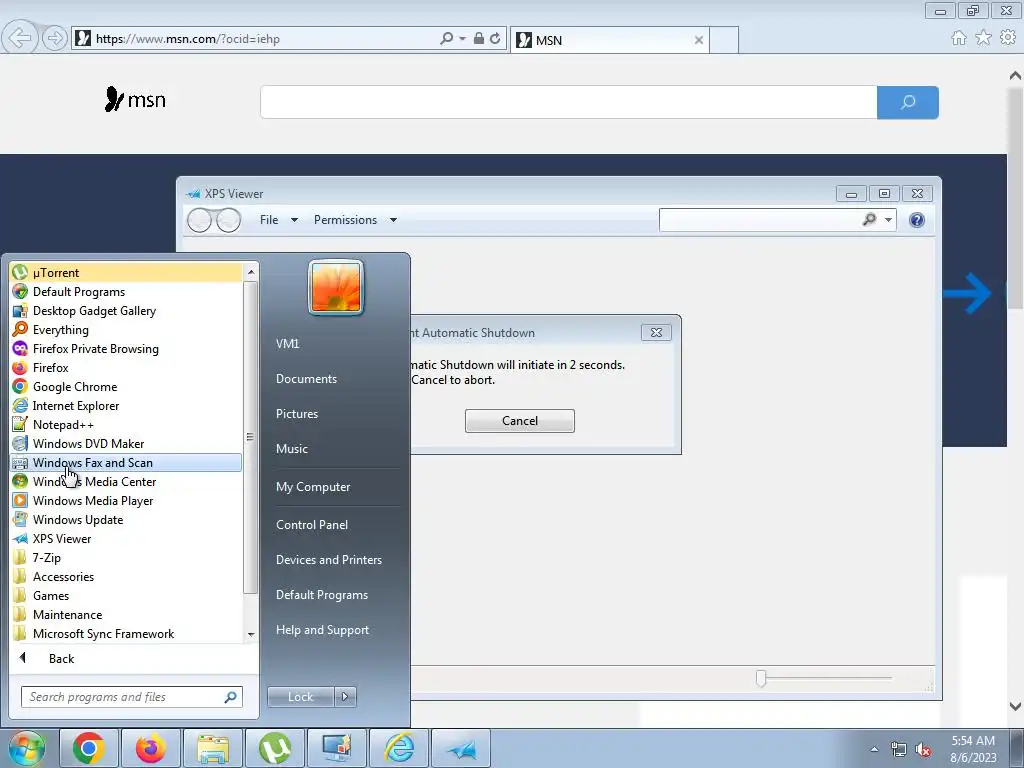This screenshot has height=768, width=1024.
Task: Click the user account picture in Start menu
Action: point(336,287)
